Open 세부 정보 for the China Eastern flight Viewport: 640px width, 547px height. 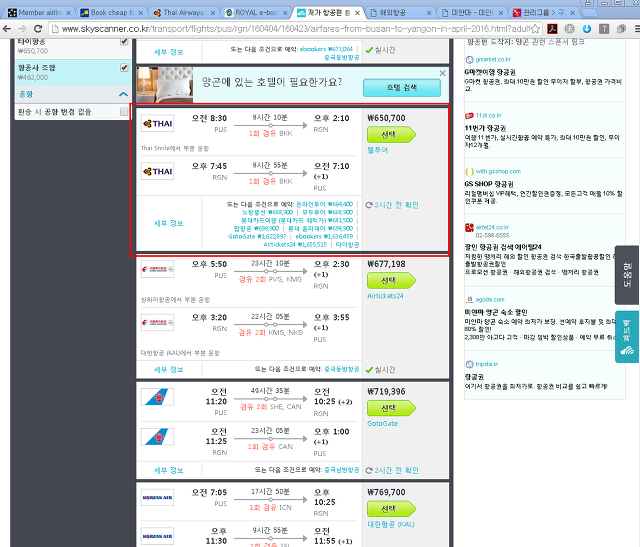pyautogui.click(x=169, y=369)
